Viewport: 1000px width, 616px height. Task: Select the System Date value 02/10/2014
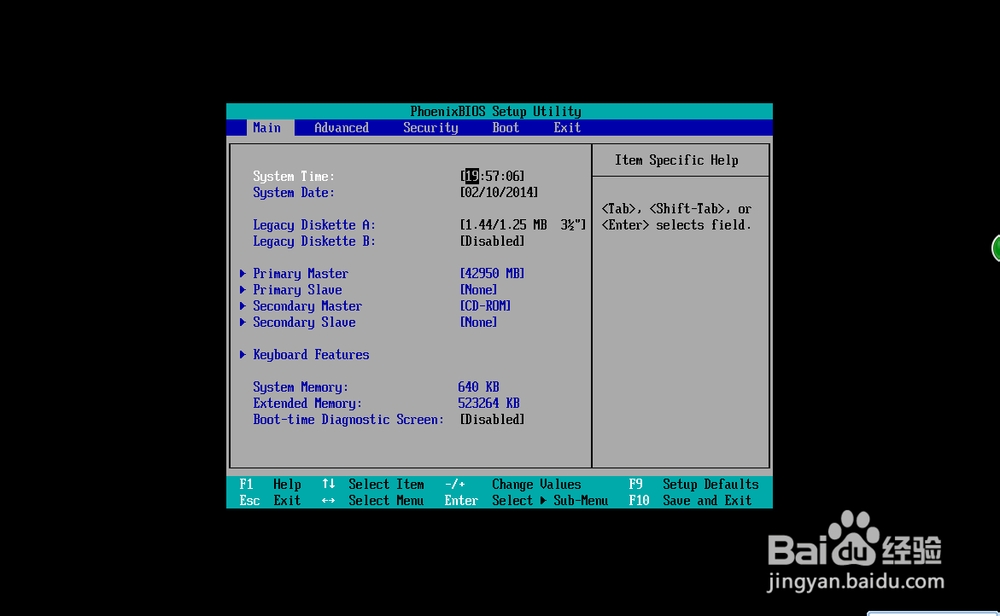pos(499,193)
